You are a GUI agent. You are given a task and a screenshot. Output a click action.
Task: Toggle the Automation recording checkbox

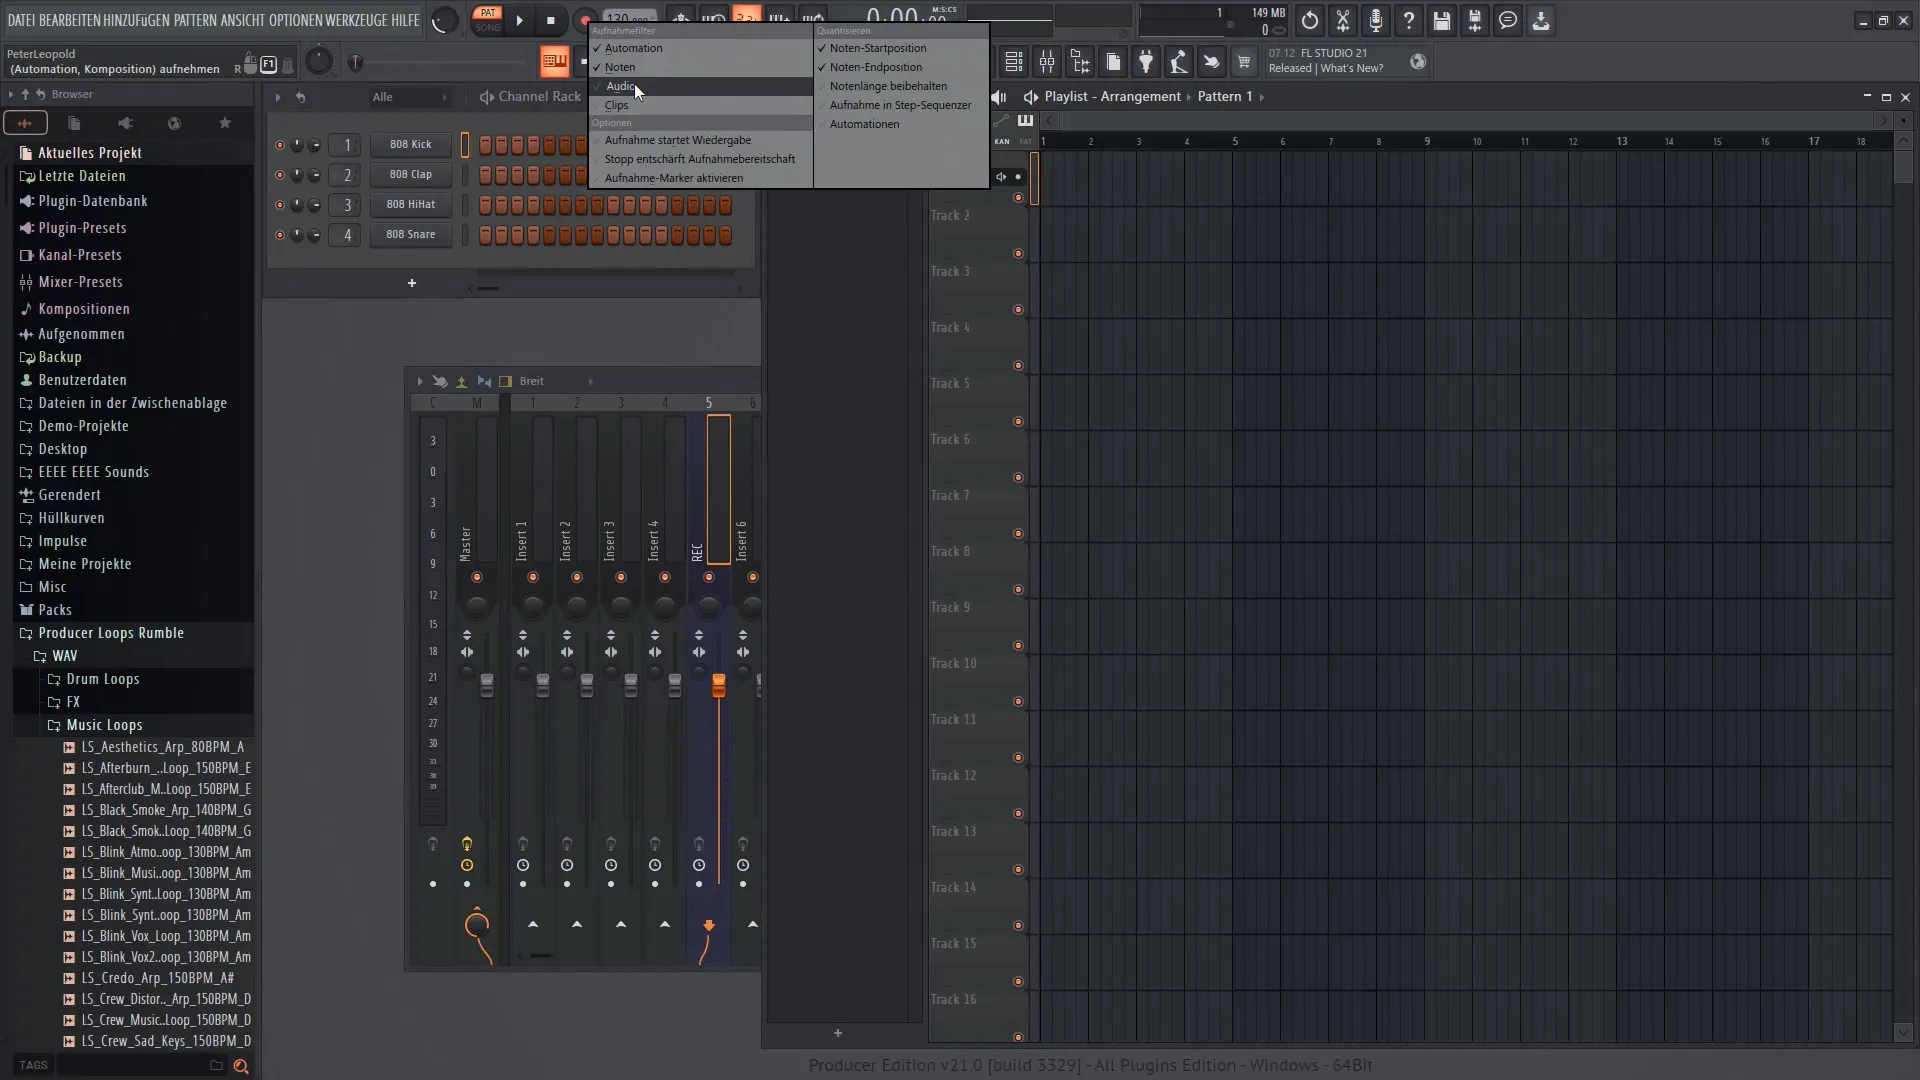click(x=633, y=47)
